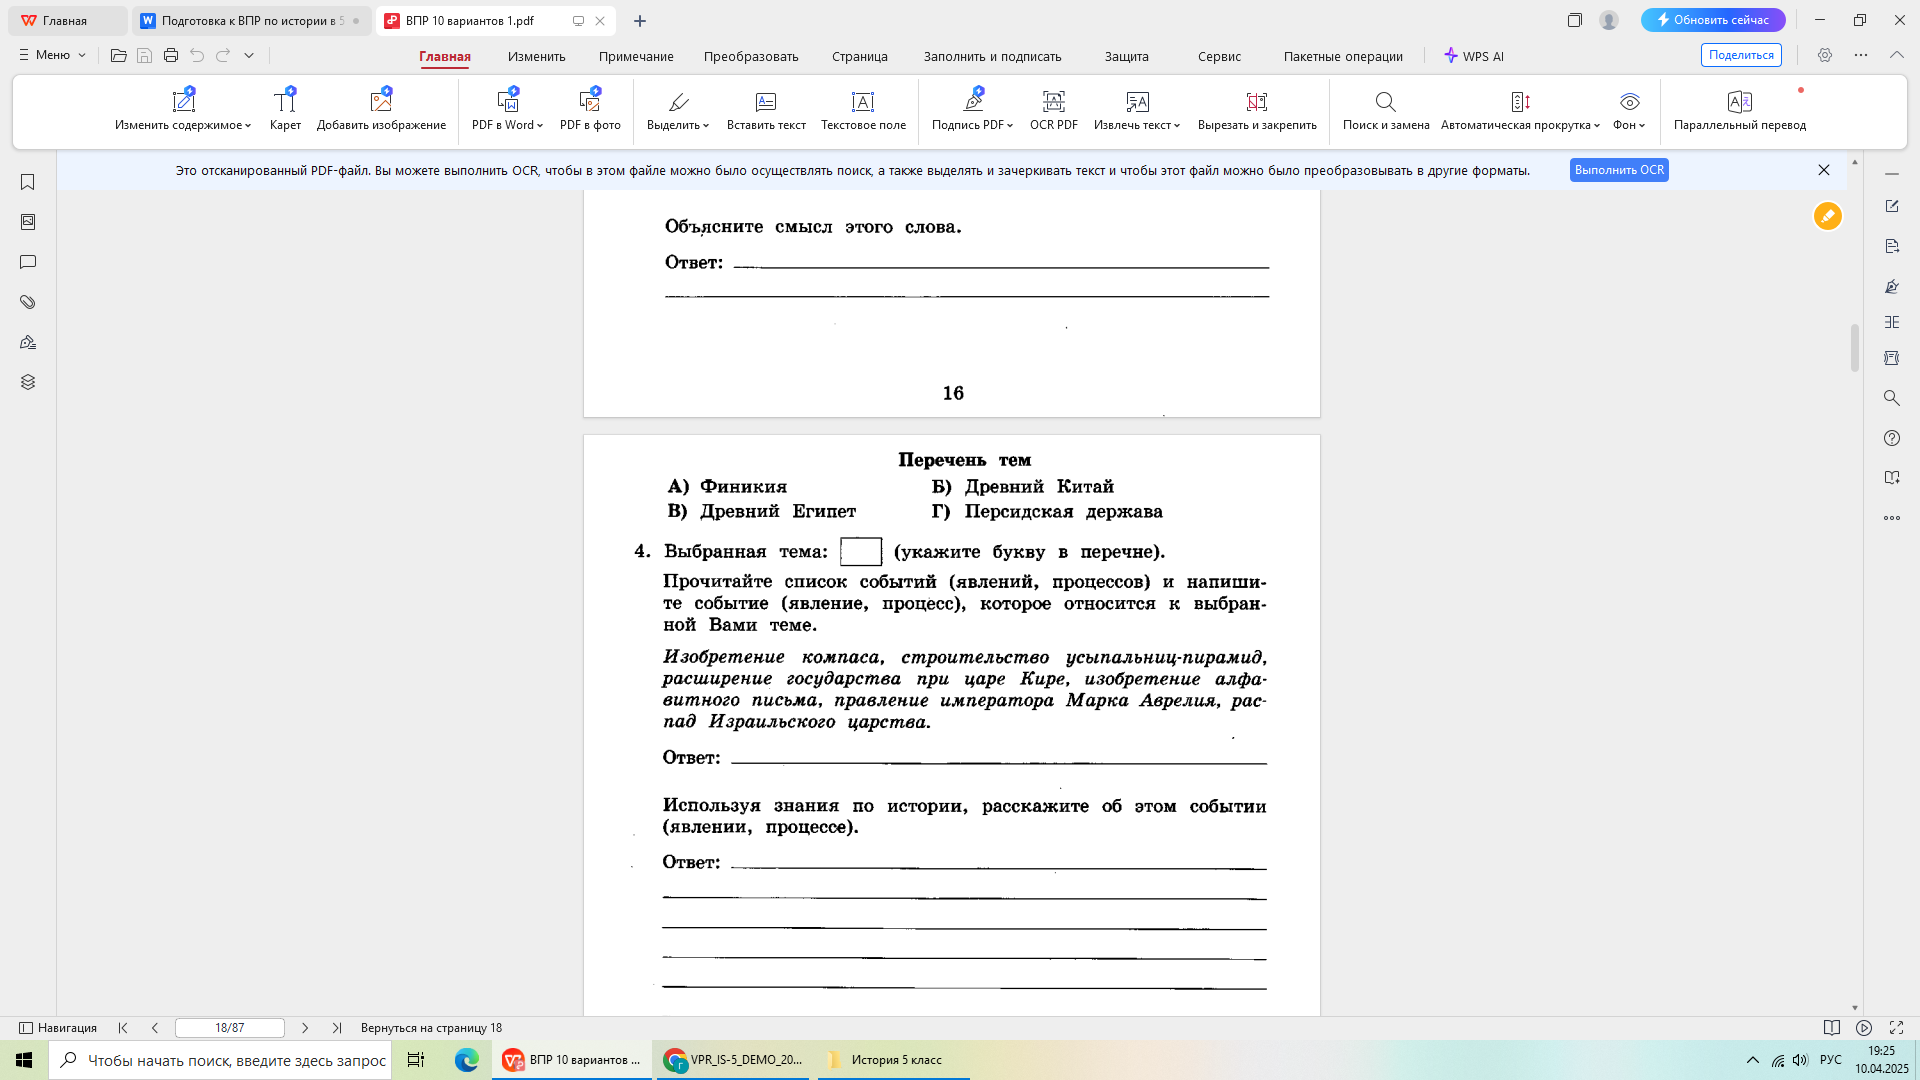
Task: Open help icon in right sidebar
Action: [x=1892, y=438]
